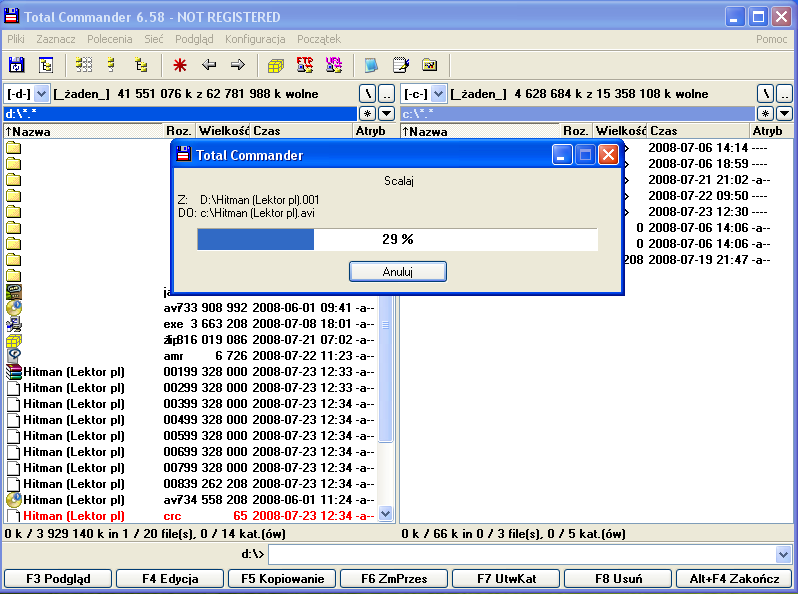Open the FTP connect toolbar icon
798x594 pixels.
[x=306, y=65]
